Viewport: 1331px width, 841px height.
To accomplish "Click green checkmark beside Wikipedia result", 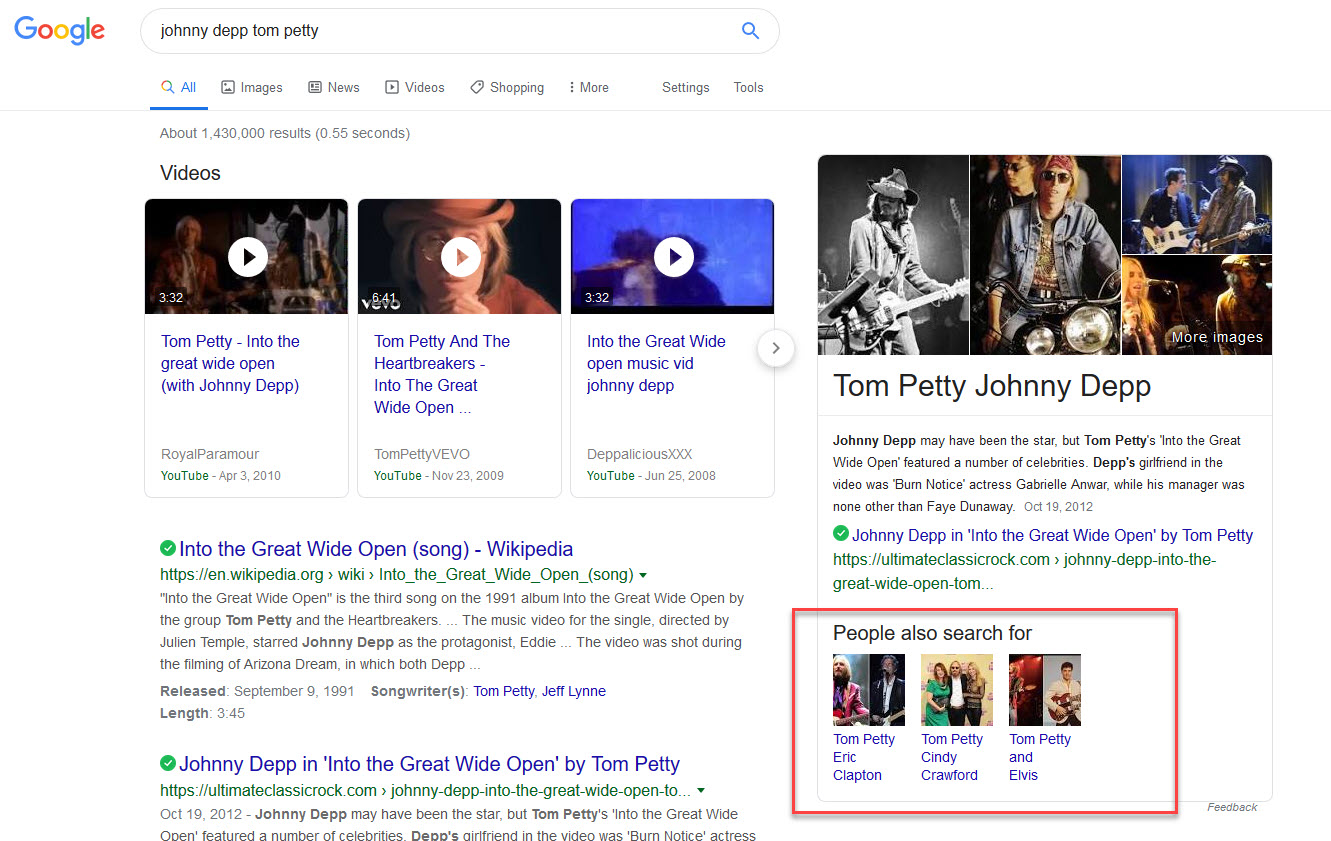I will (168, 548).
